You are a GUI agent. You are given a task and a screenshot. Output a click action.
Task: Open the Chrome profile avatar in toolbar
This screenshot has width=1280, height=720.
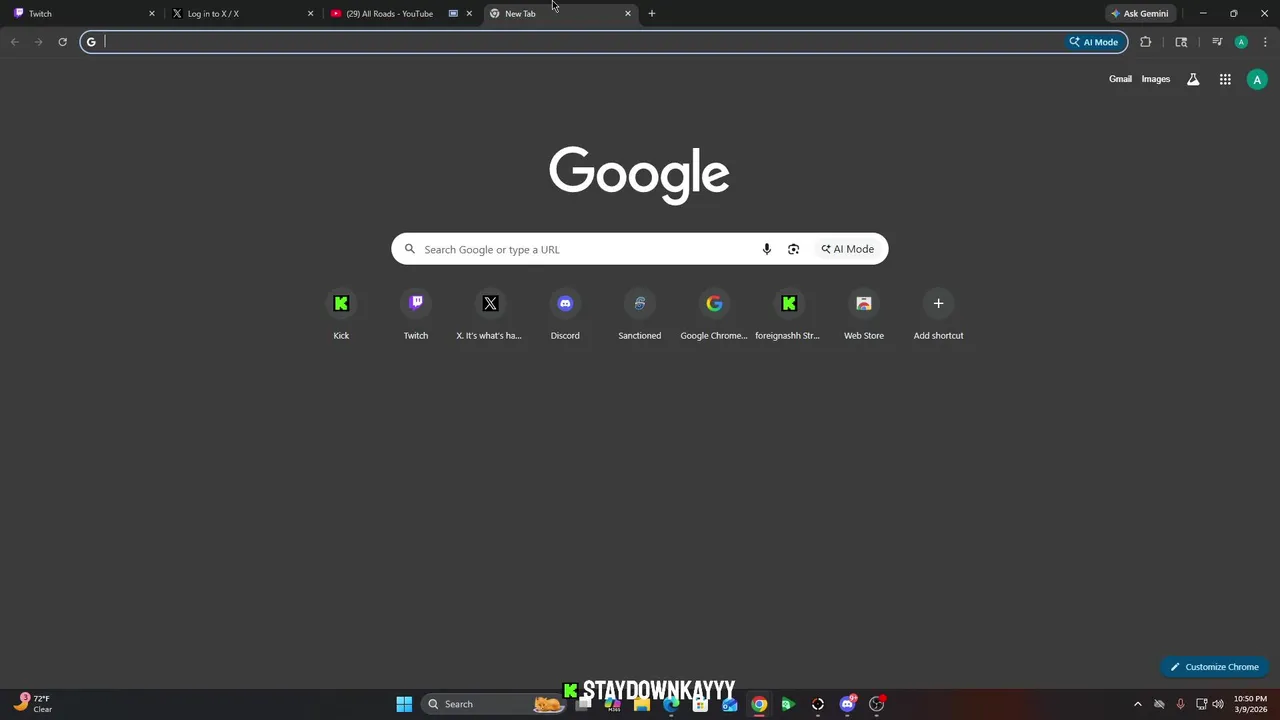pos(1241,42)
